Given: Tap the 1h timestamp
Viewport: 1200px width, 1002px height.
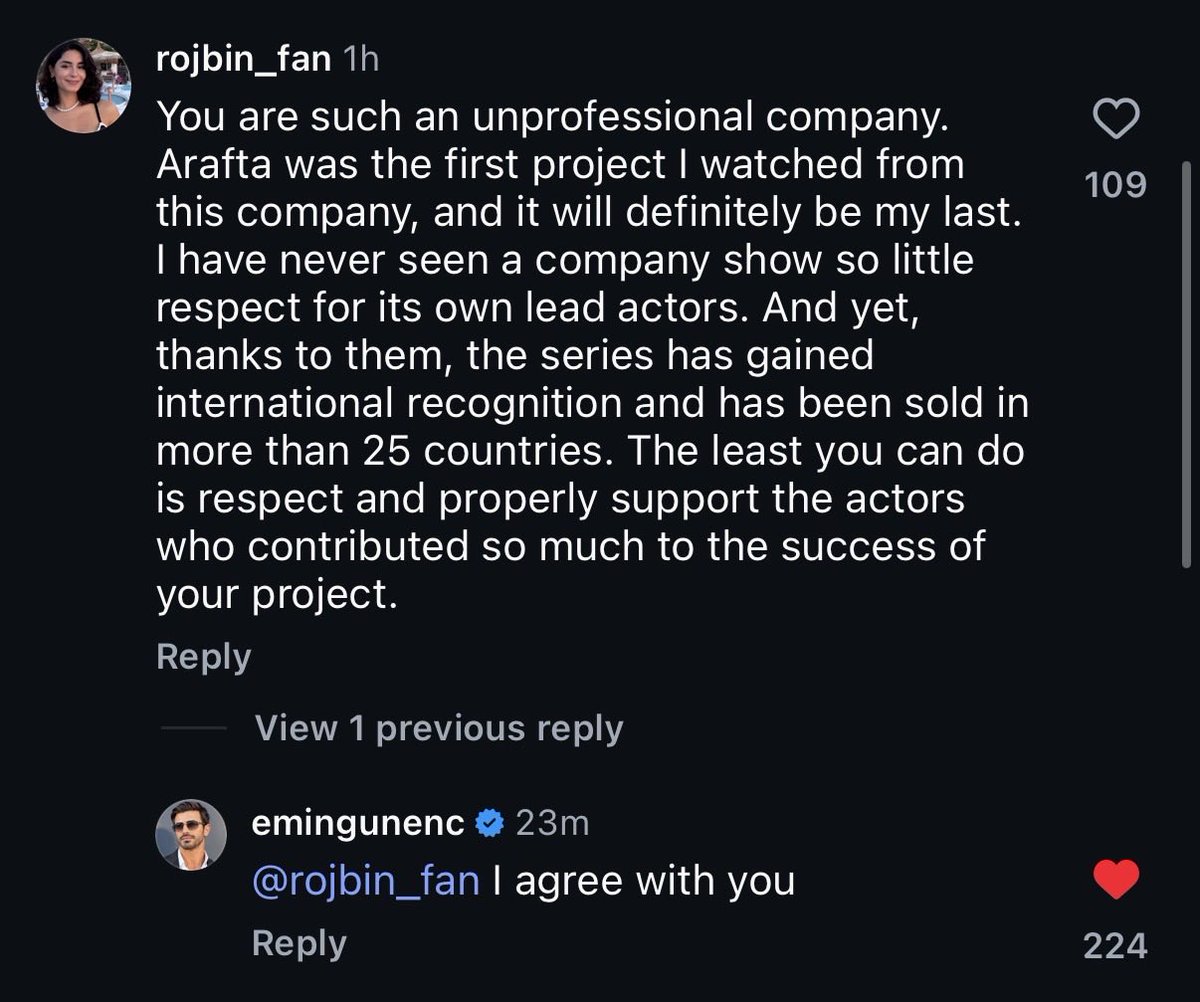Looking at the screenshot, I should tap(360, 59).
